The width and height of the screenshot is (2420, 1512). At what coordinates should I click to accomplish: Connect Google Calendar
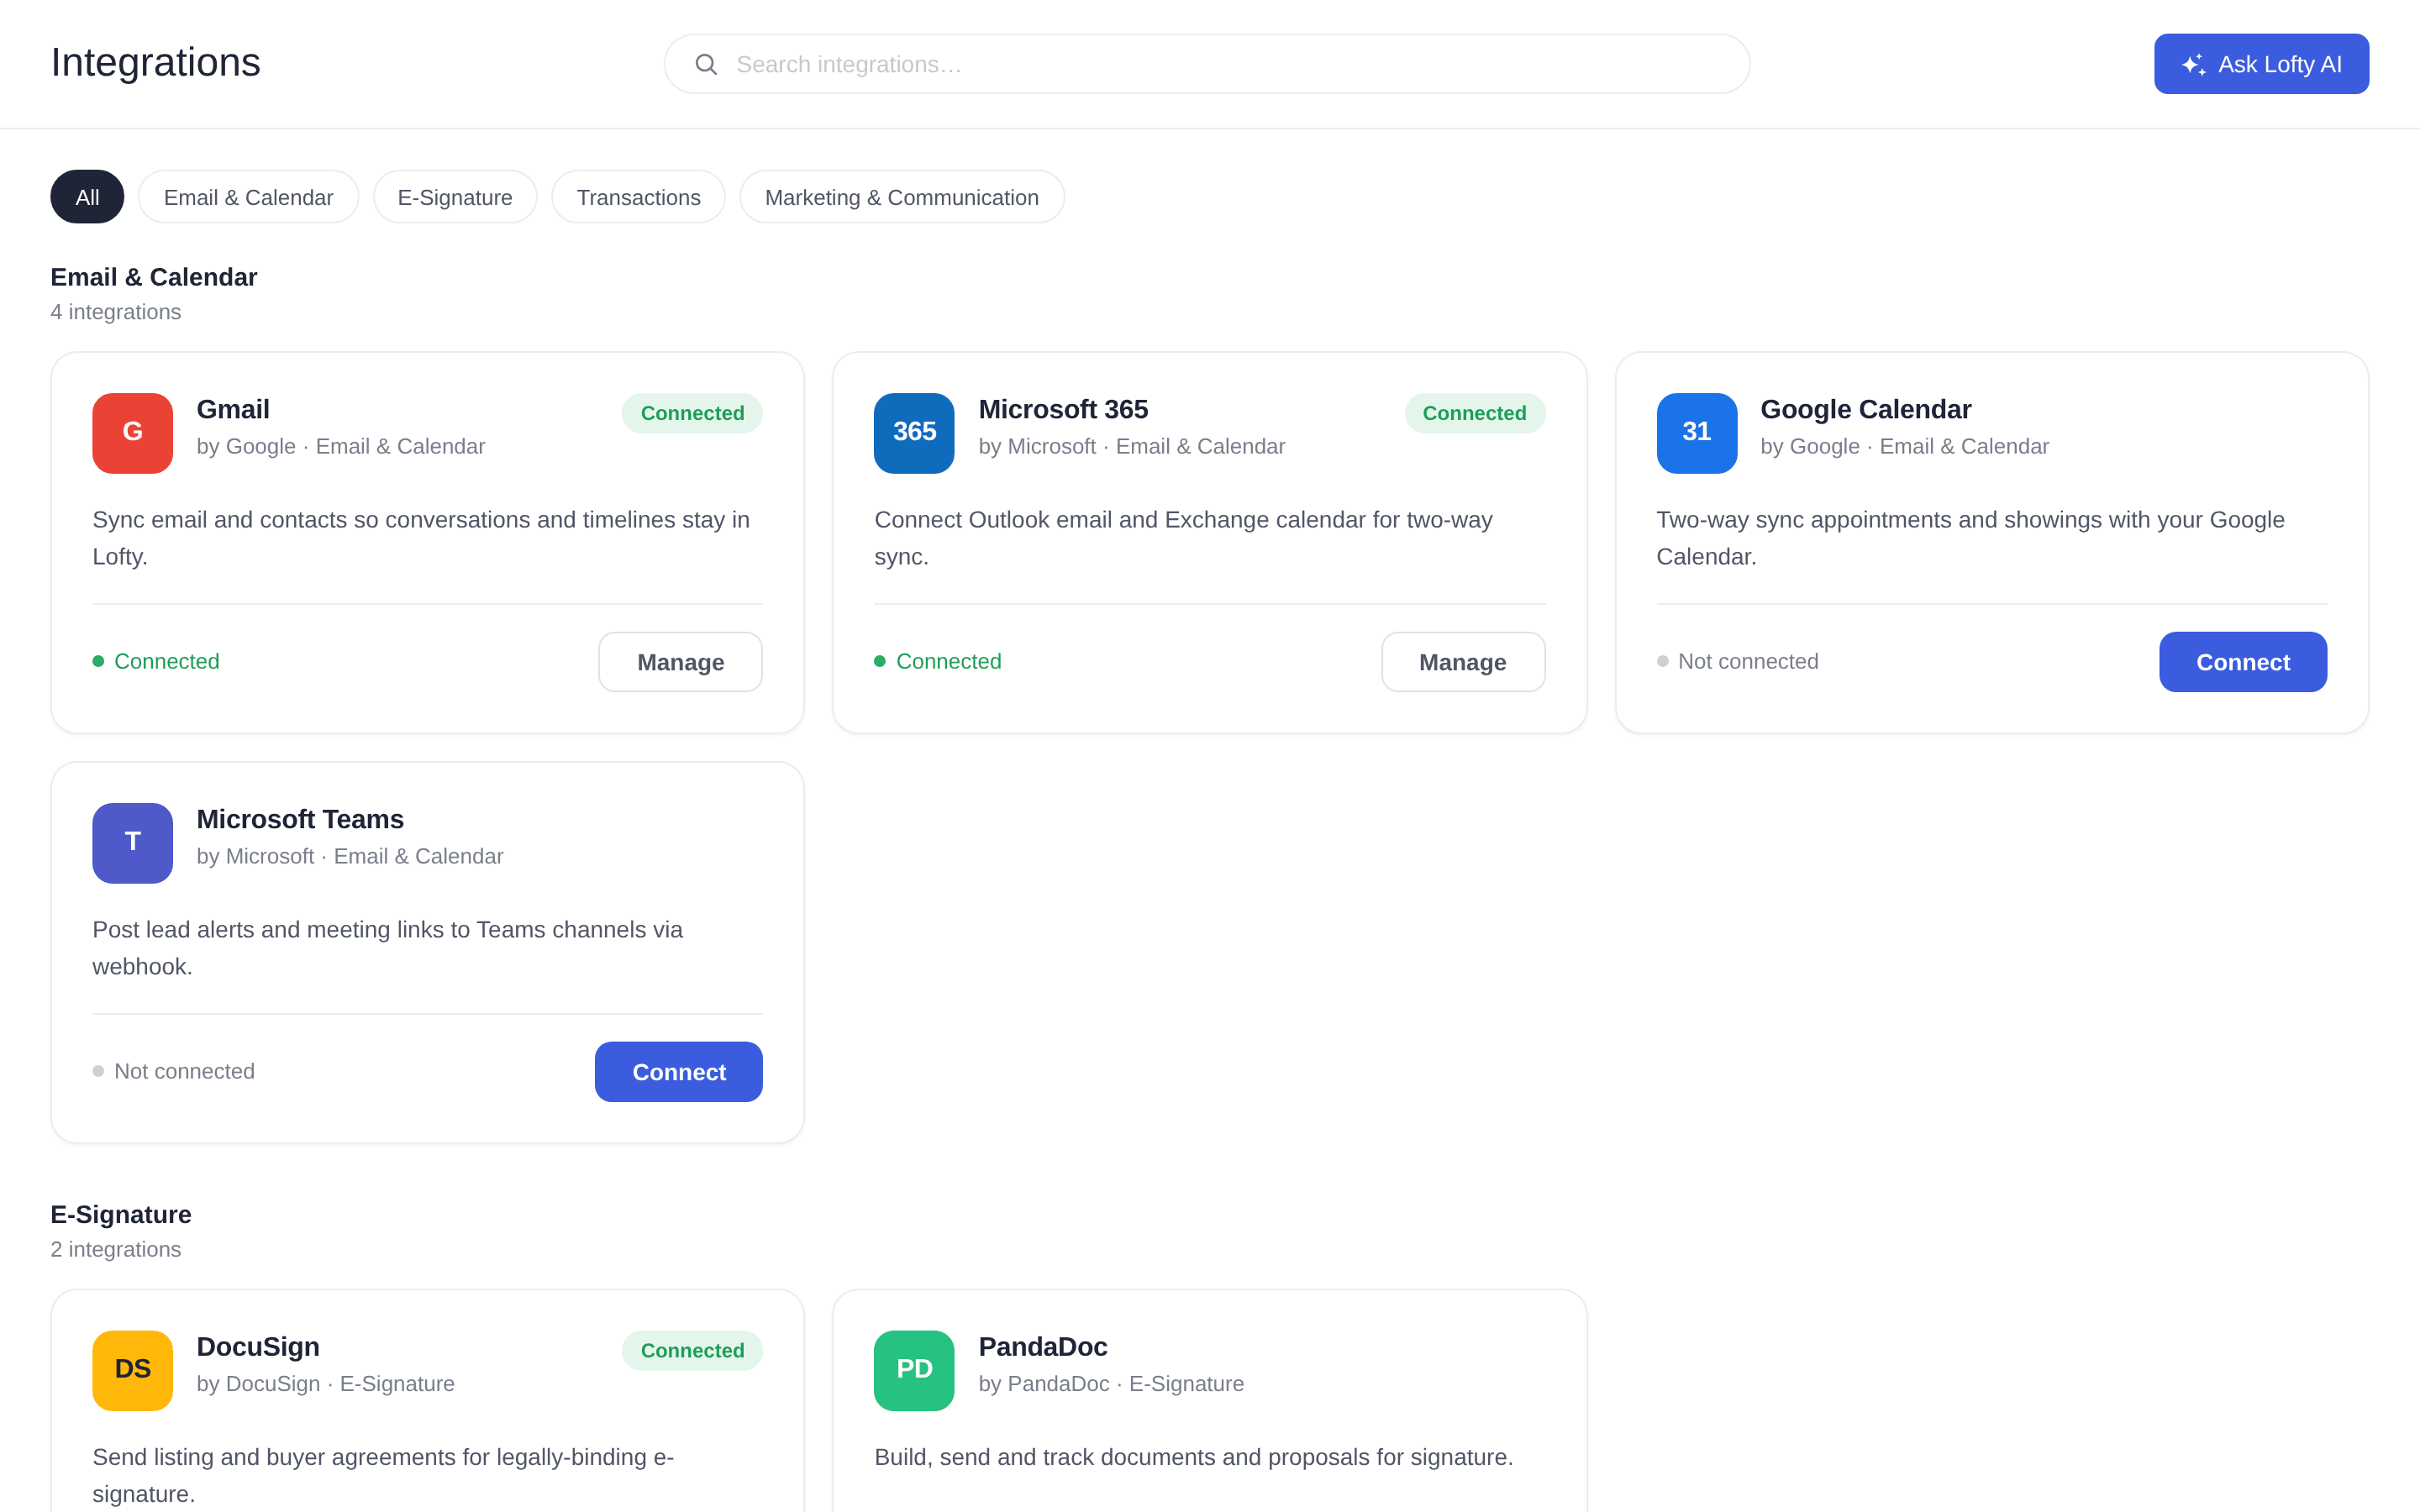2243,662
